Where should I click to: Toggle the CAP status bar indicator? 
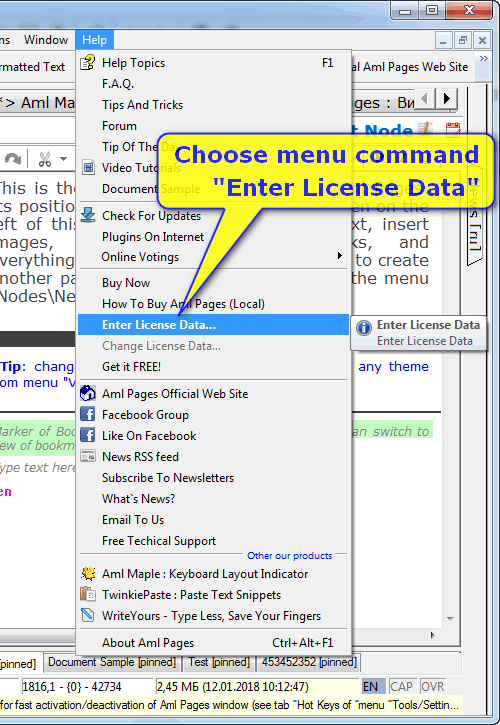click(401, 687)
